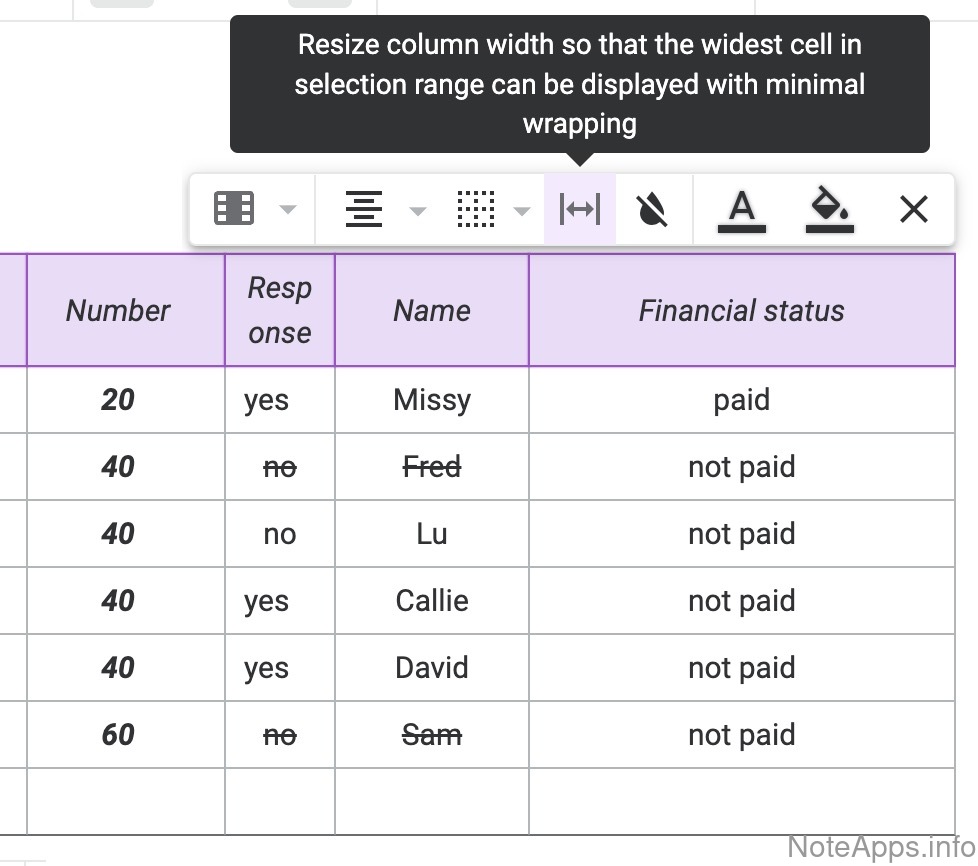Click the center align icon
This screenshot has height=866, width=978.
[363, 209]
